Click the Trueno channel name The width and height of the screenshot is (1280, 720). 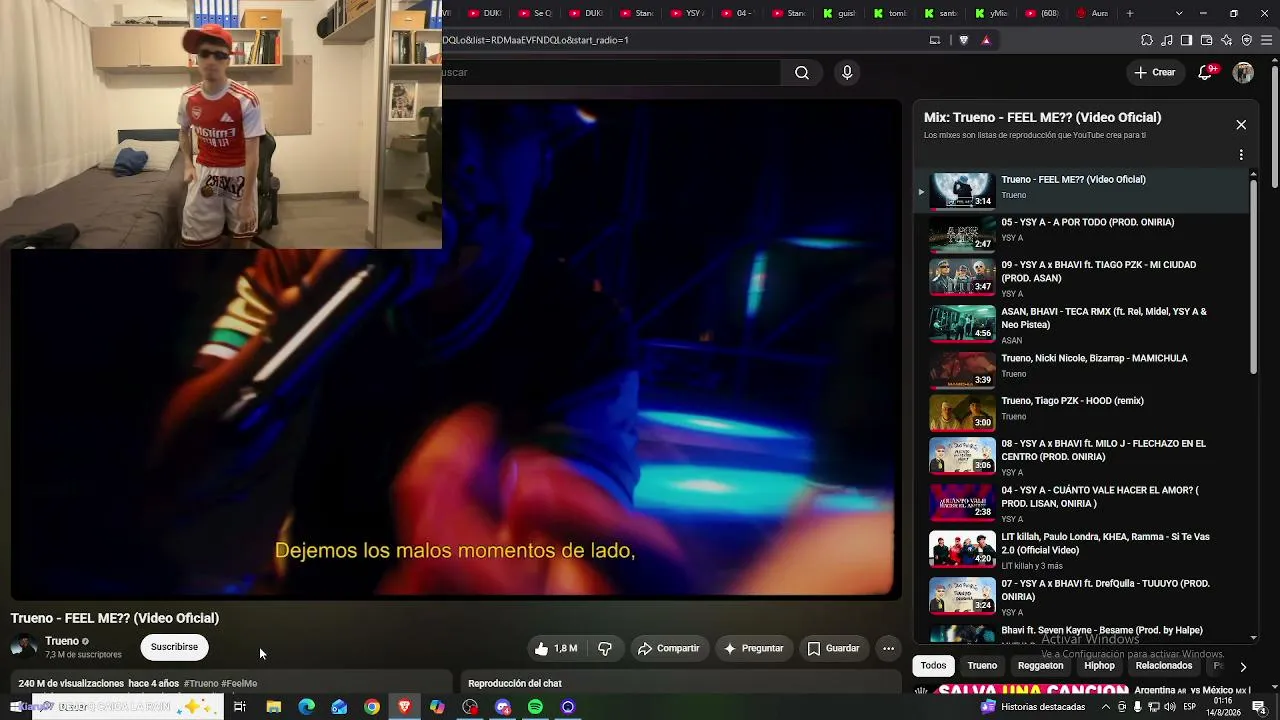pyautogui.click(x=62, y=641)
